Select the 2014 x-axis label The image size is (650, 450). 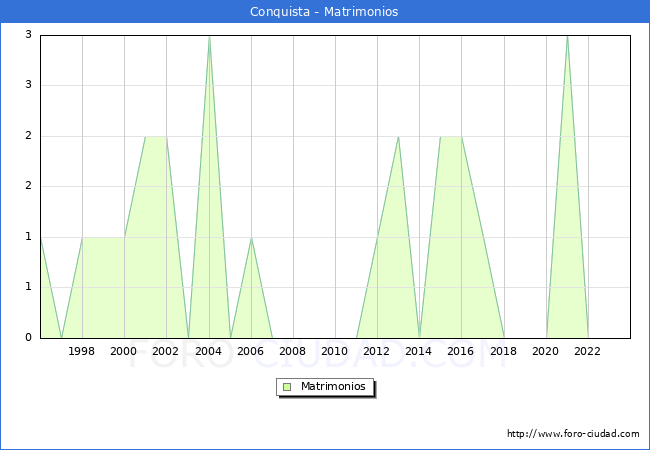(419, 351)
